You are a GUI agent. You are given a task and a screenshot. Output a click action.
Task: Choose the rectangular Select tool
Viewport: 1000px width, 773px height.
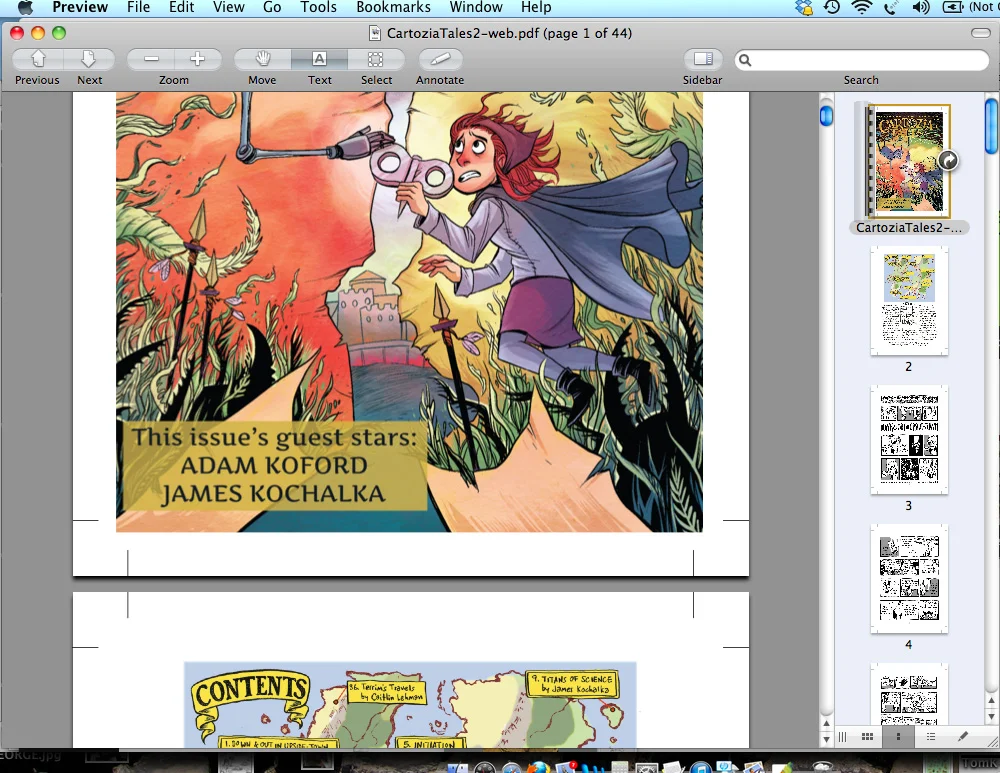coord(376,59)
